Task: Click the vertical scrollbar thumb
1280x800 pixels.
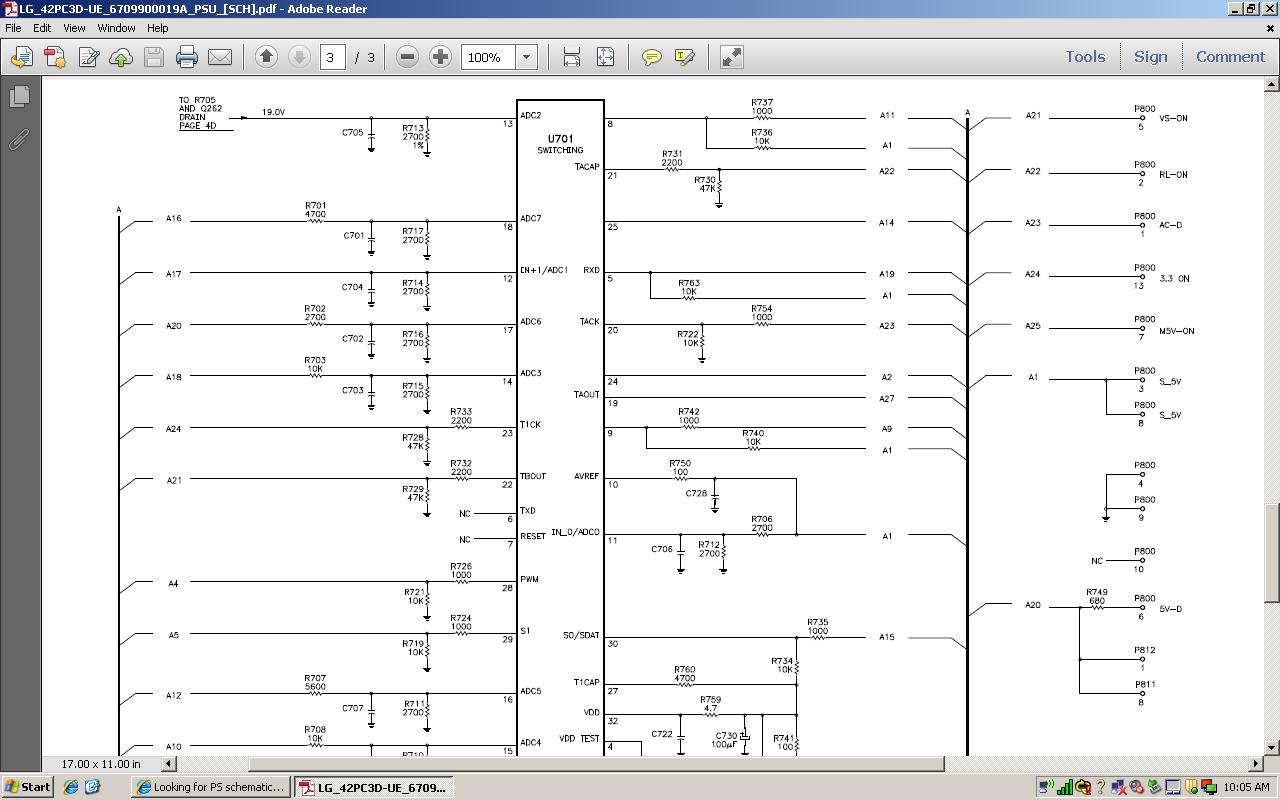Action: (1272, 553)
